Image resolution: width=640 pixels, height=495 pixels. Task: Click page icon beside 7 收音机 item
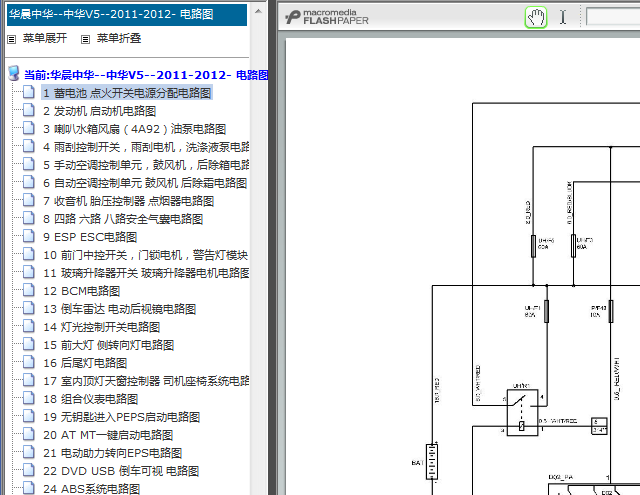click(x=29, y=200)
